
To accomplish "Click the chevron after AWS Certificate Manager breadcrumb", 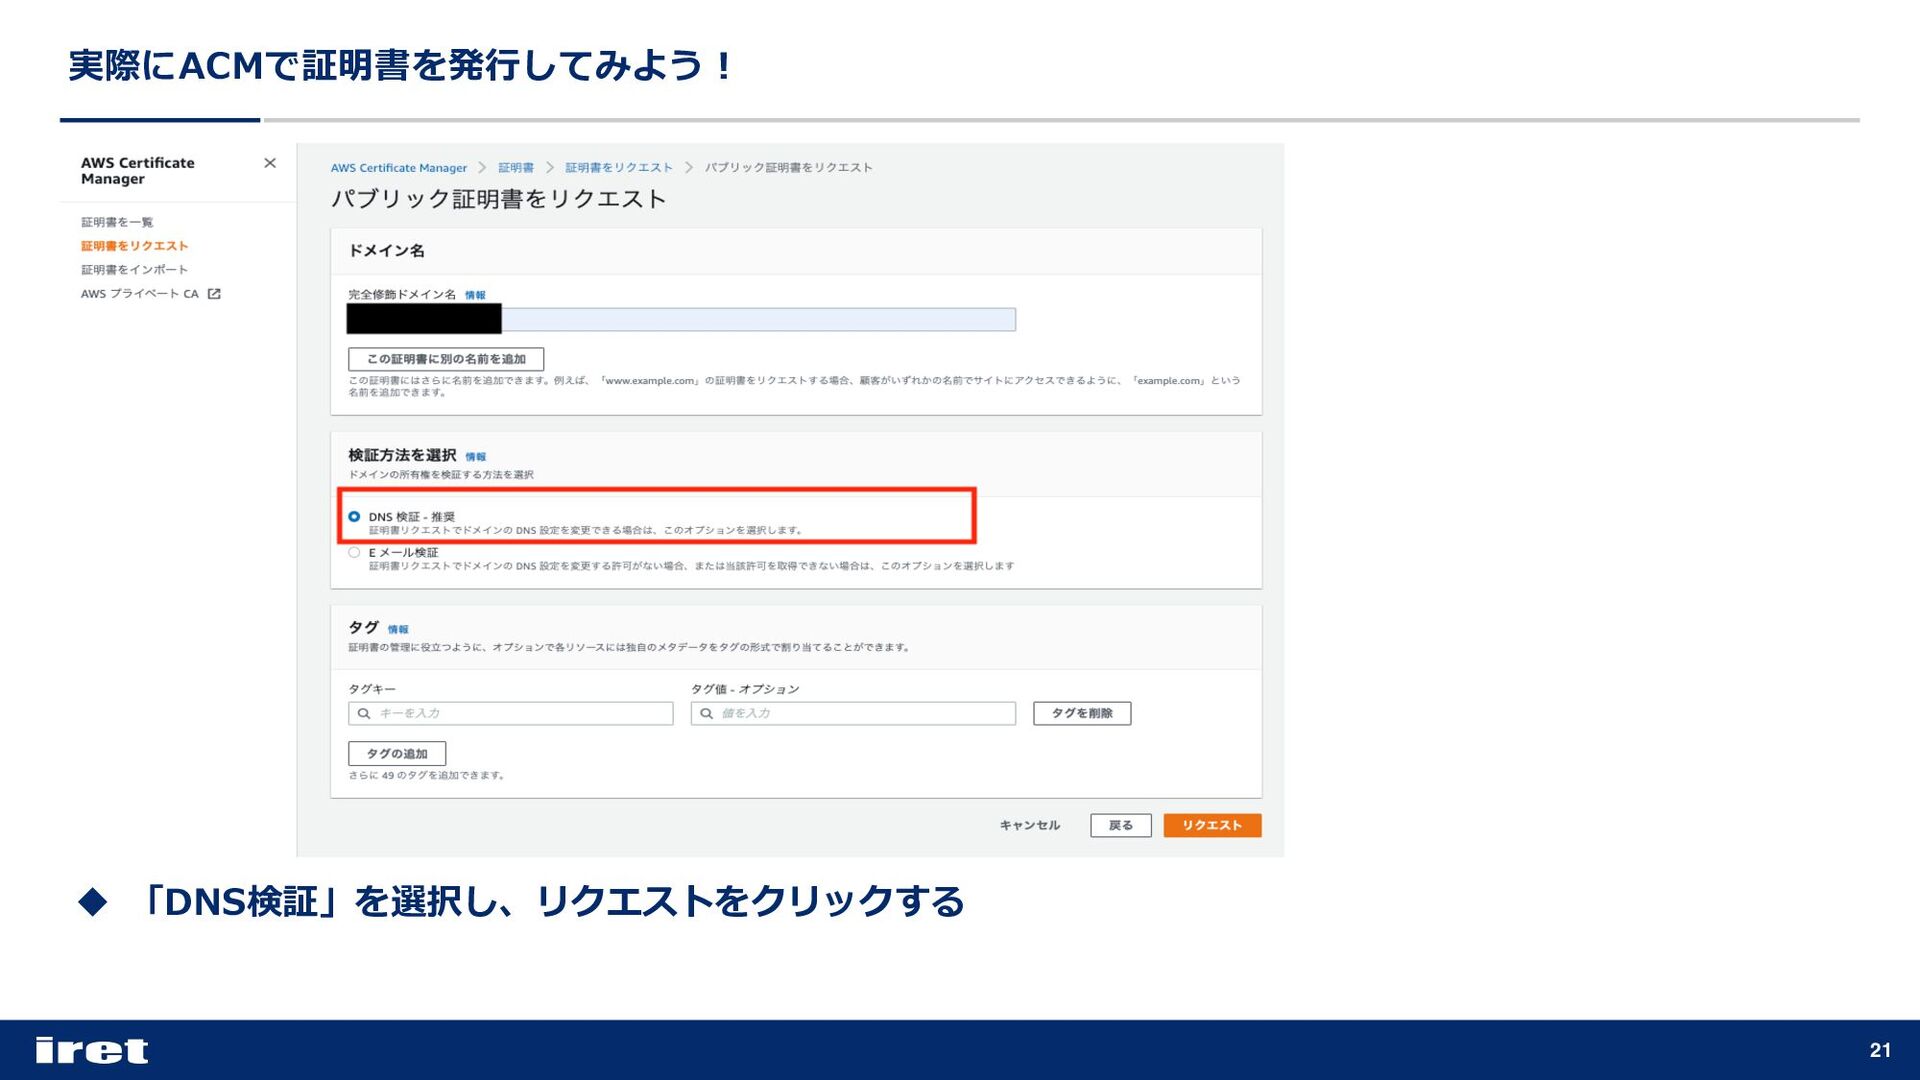I will pyautogui.click(x=482, y=168).
